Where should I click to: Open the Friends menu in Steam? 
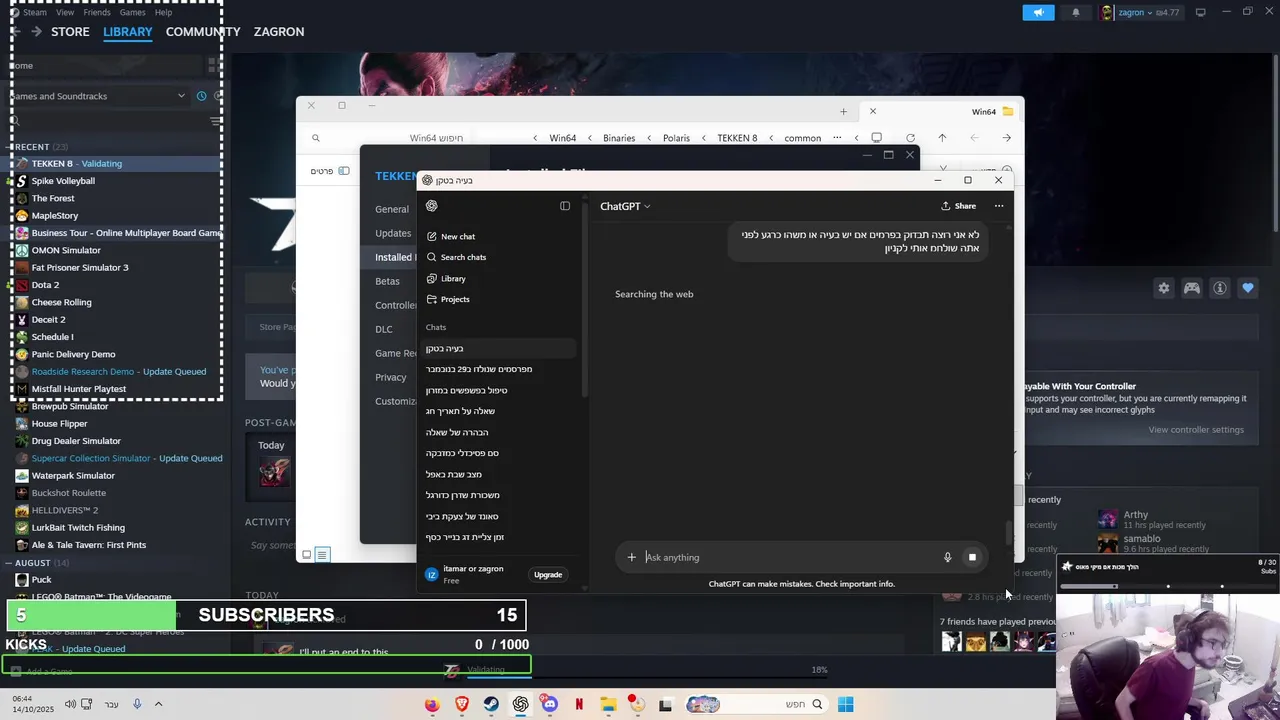[x=97, y=12]
